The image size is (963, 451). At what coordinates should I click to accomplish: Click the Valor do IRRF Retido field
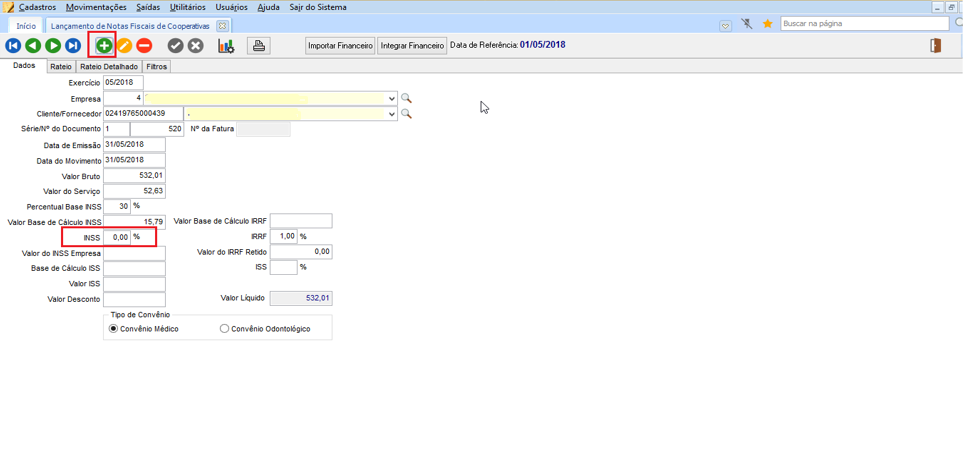(301, 252)
